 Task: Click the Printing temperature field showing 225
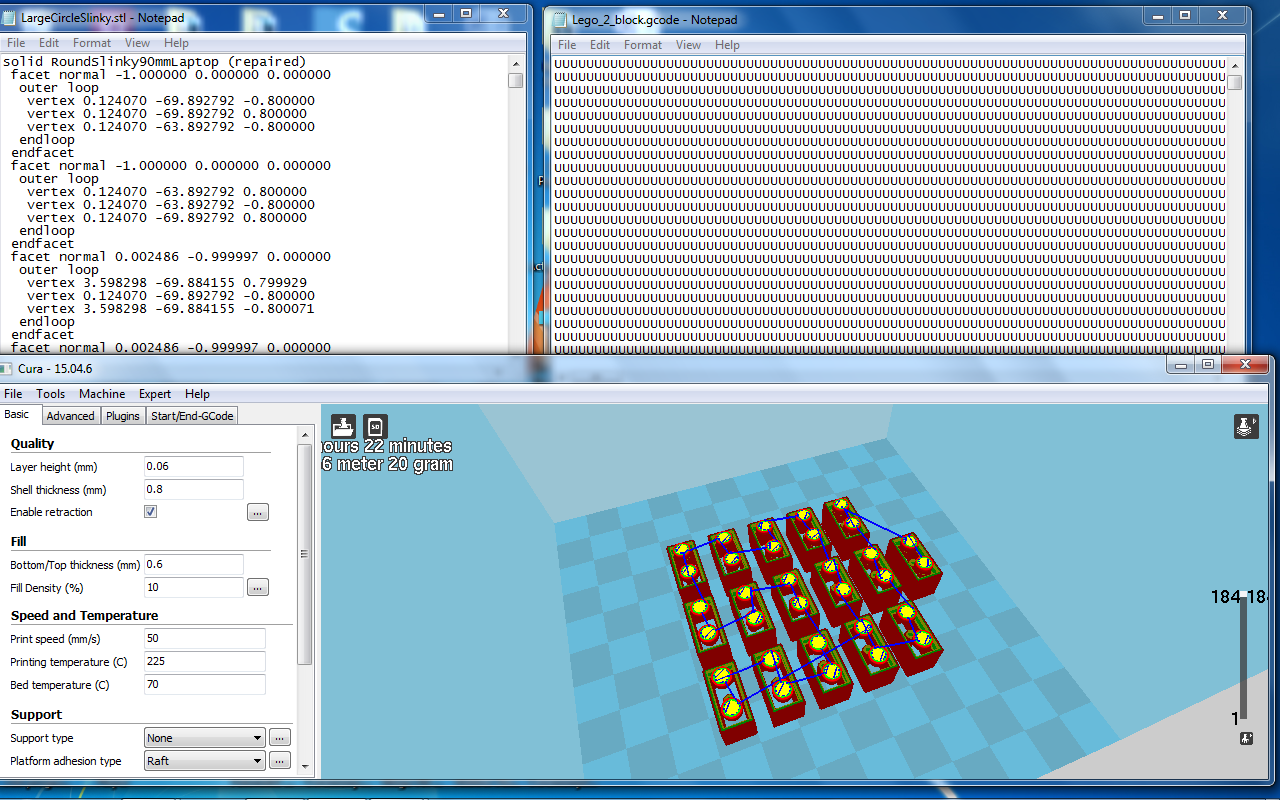click(205, 662)
